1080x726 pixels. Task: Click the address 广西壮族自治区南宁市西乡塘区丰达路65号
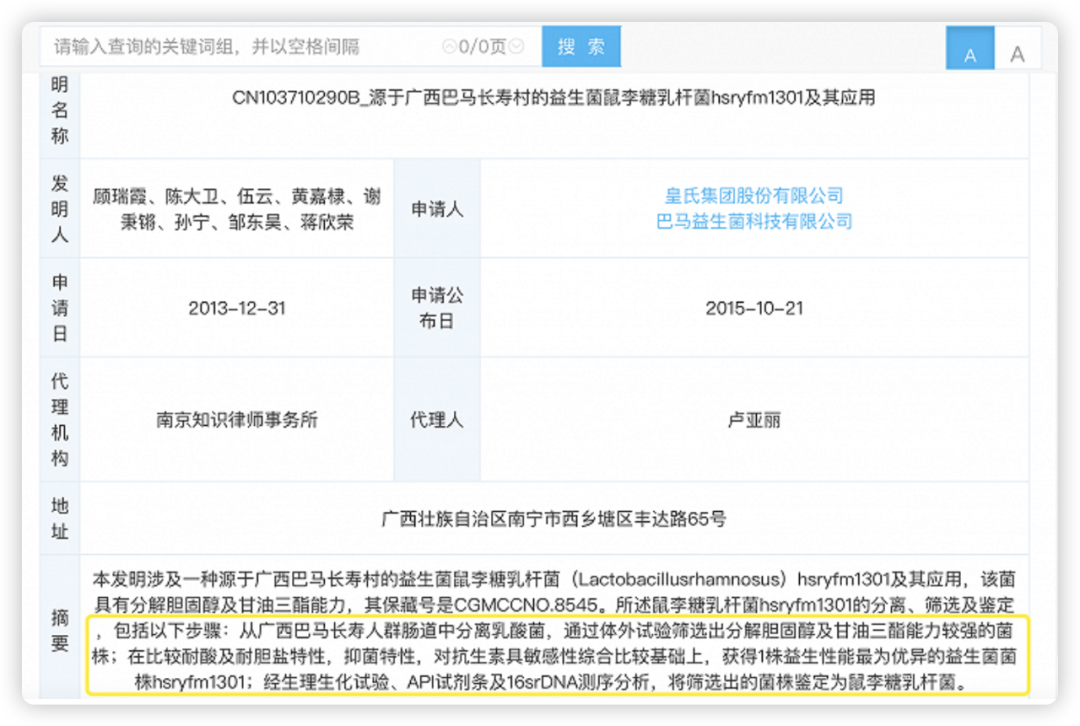coord(554,519)
